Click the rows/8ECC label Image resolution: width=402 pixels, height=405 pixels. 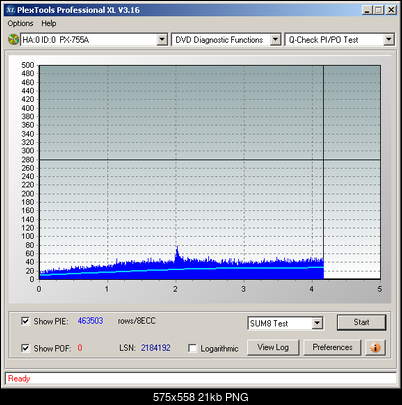[x=137, y=321]
